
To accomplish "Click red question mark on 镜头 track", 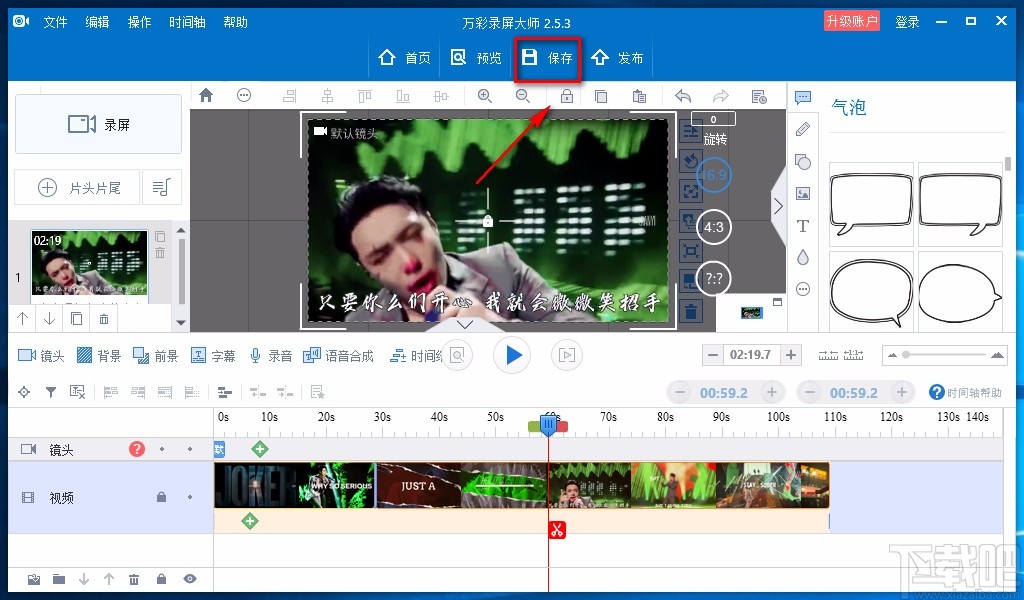I will (x=136, y=449).
